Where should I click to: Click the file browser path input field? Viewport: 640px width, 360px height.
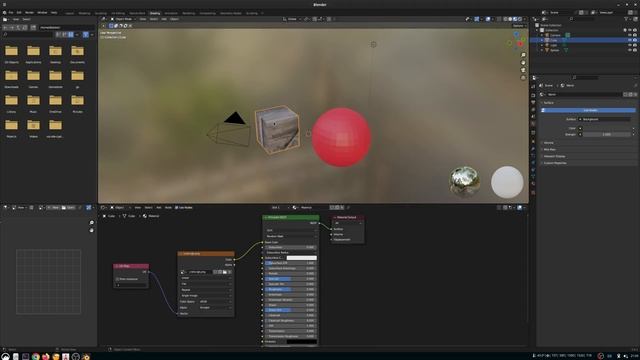pos(67,27)
